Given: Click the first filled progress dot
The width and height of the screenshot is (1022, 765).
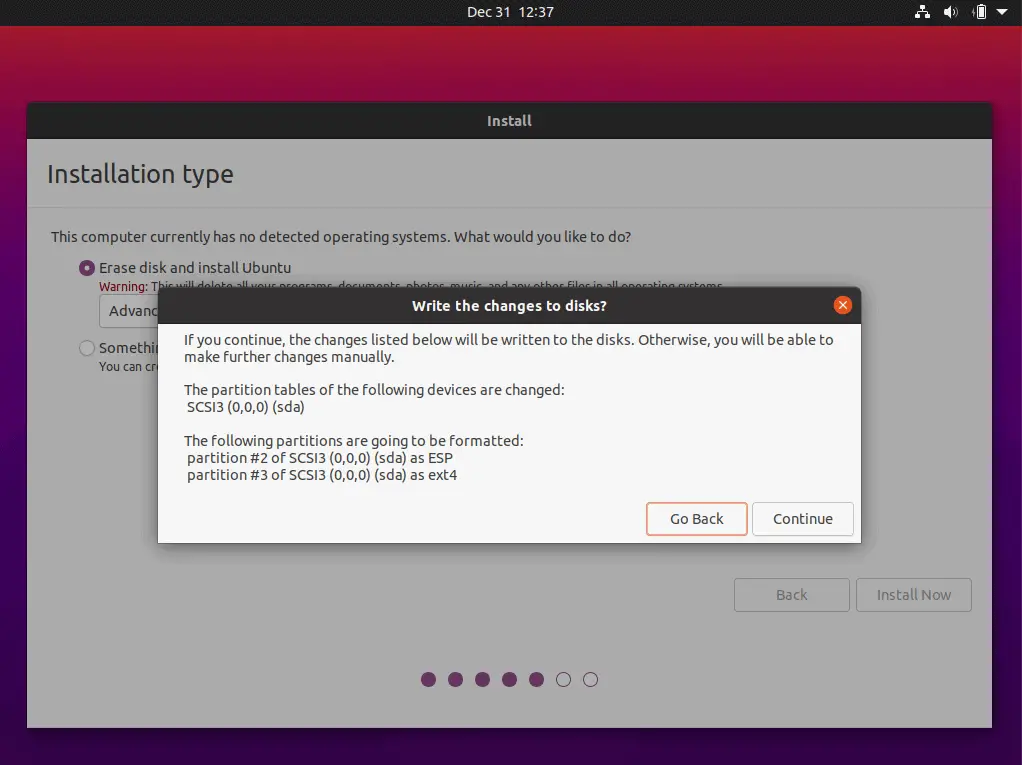Looking at the screenshot, I should coord(428,680).
